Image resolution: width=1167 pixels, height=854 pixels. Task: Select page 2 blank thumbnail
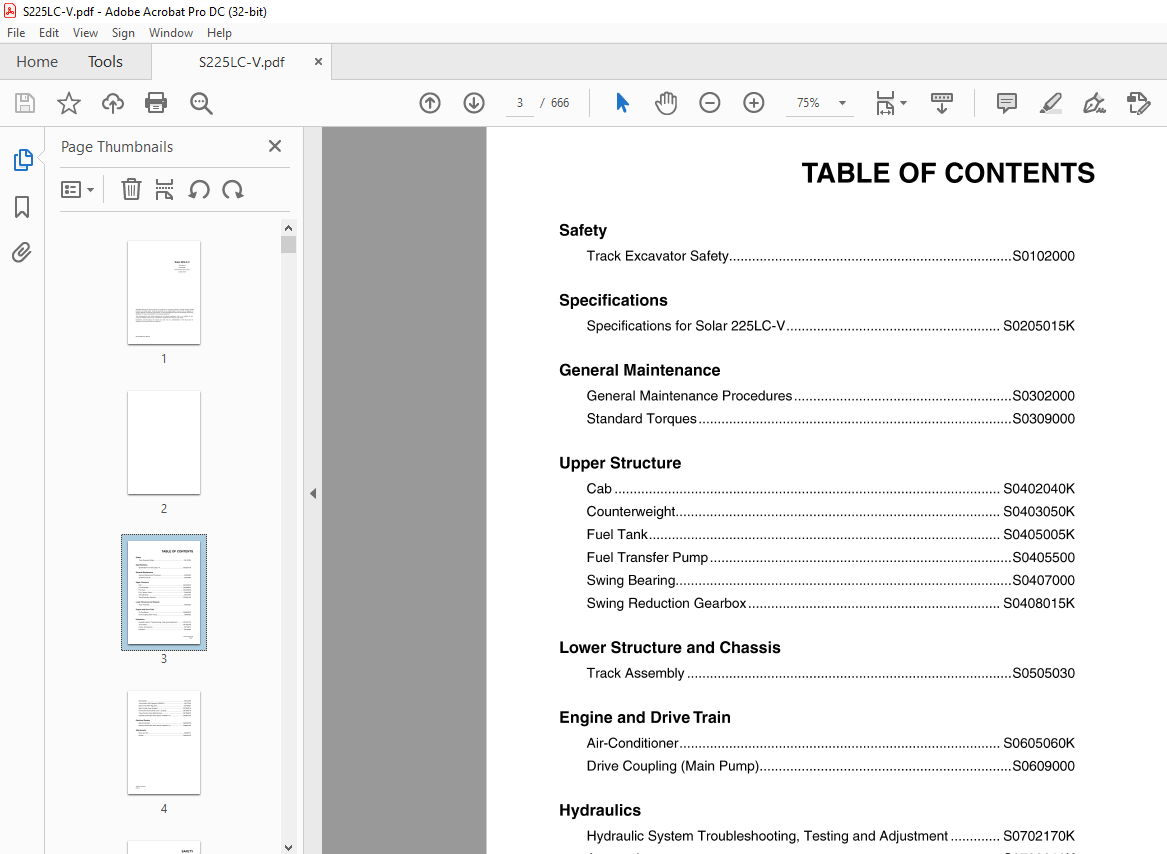point(164,442)
